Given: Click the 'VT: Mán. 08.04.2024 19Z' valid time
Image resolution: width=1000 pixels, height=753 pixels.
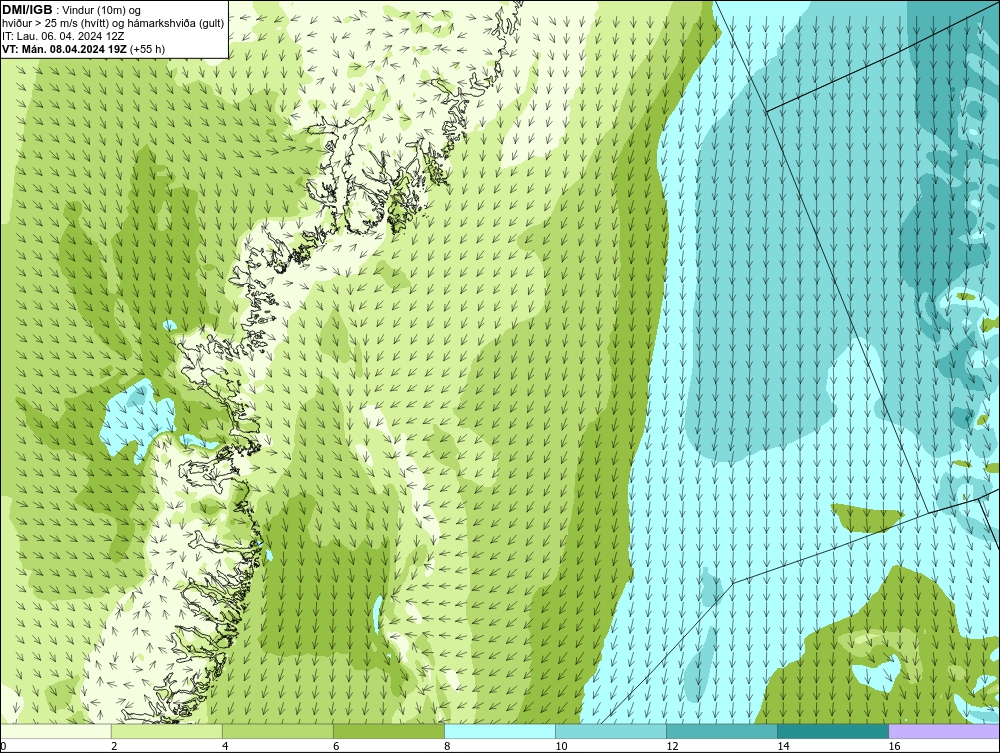Looking at the screenshot, I should [x=64, y=49].
